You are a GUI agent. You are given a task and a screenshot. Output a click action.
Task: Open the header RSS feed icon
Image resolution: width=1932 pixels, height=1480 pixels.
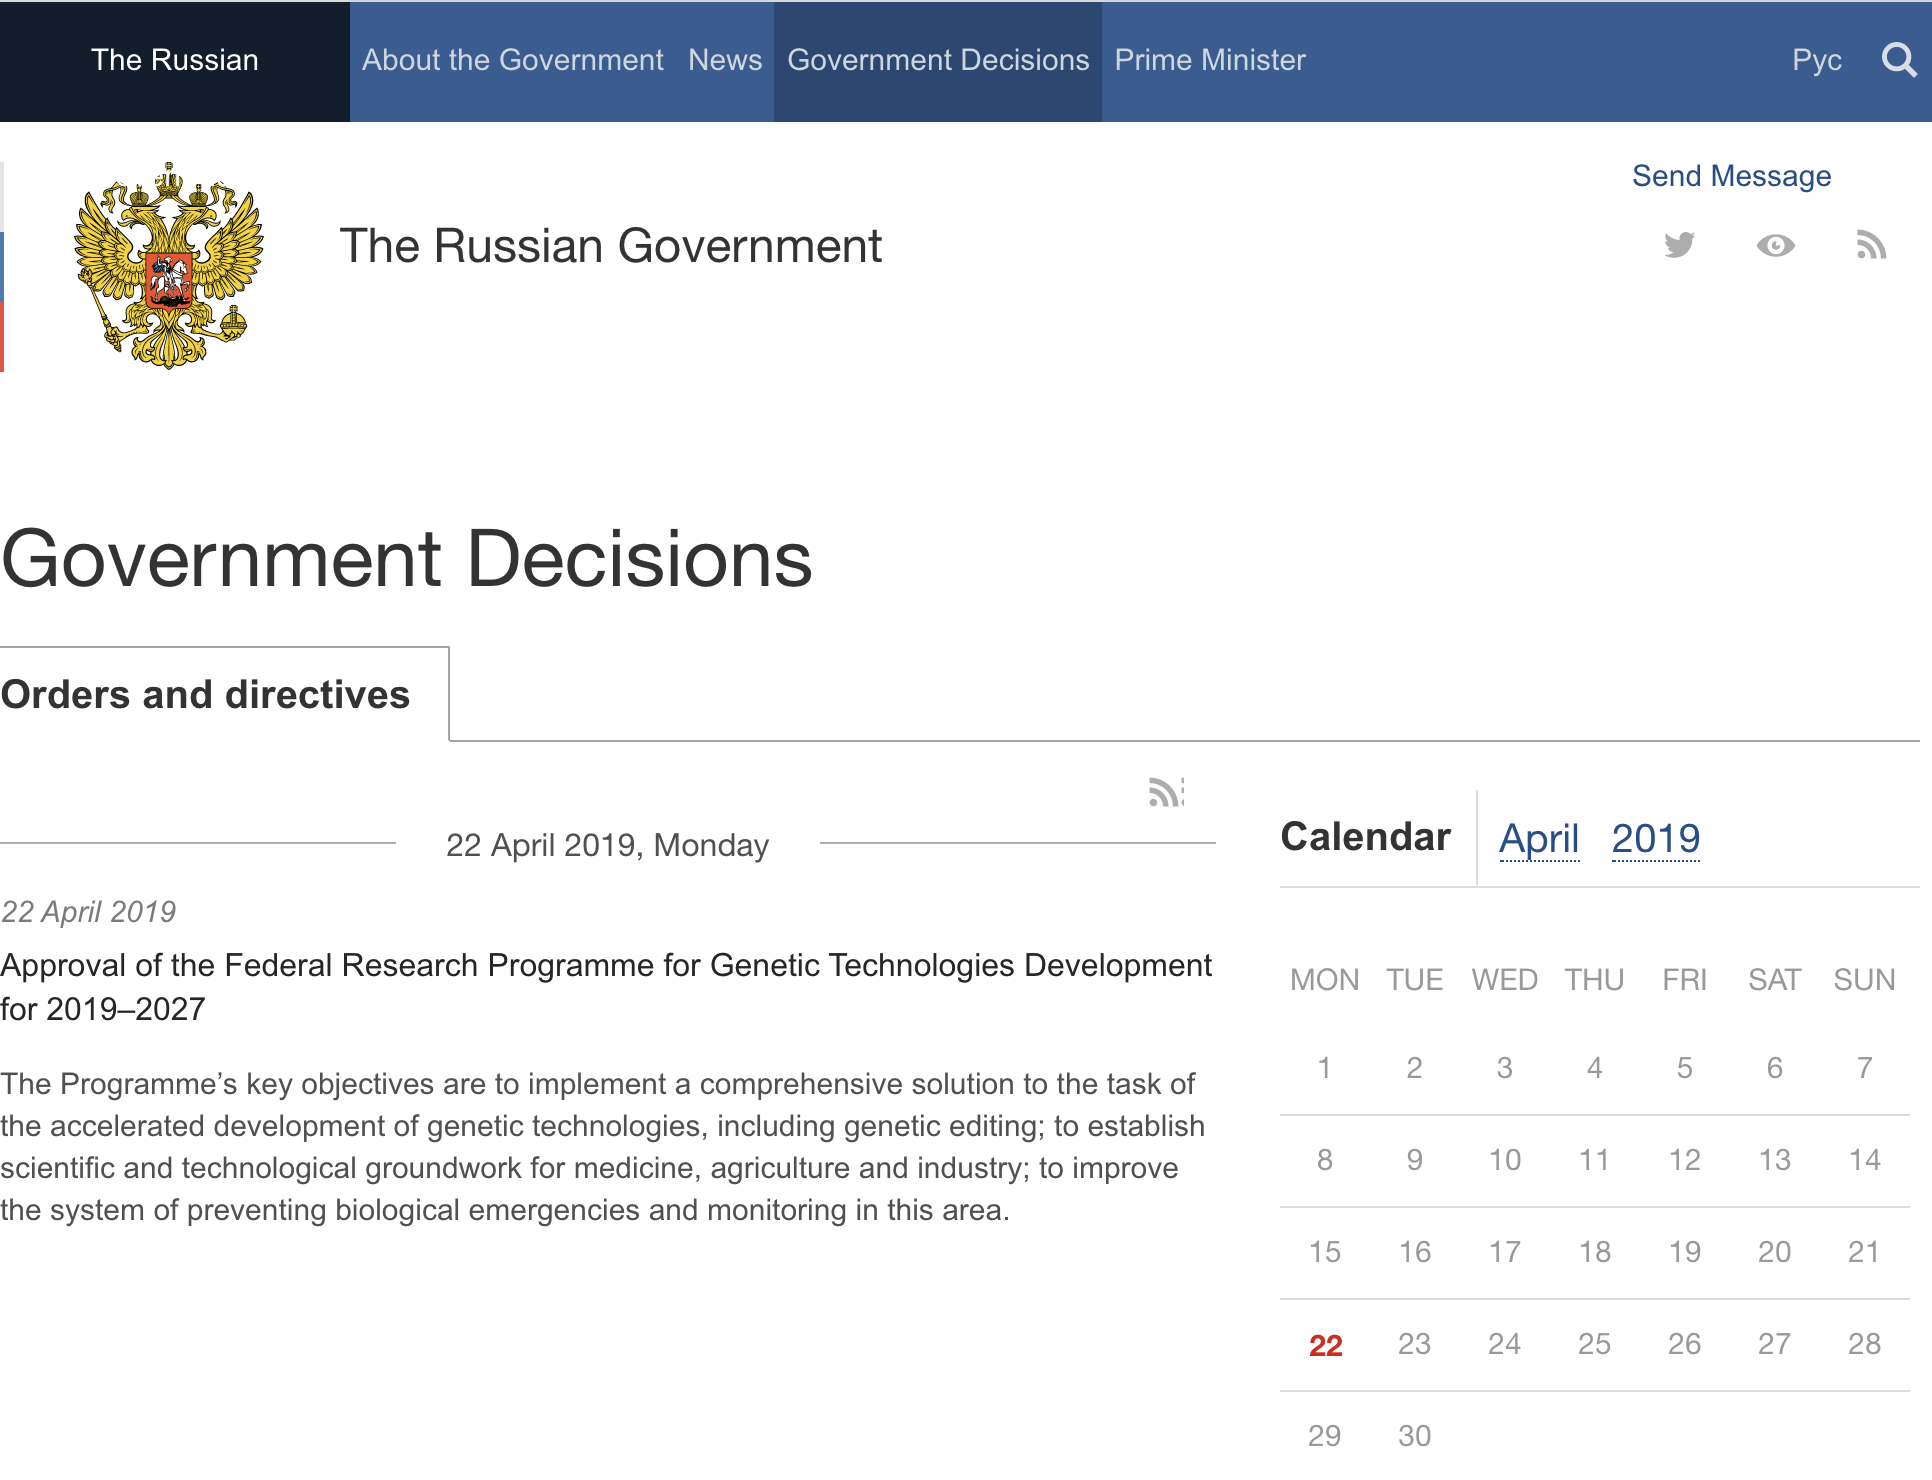pyautogui.click(x=1870, y=245)
